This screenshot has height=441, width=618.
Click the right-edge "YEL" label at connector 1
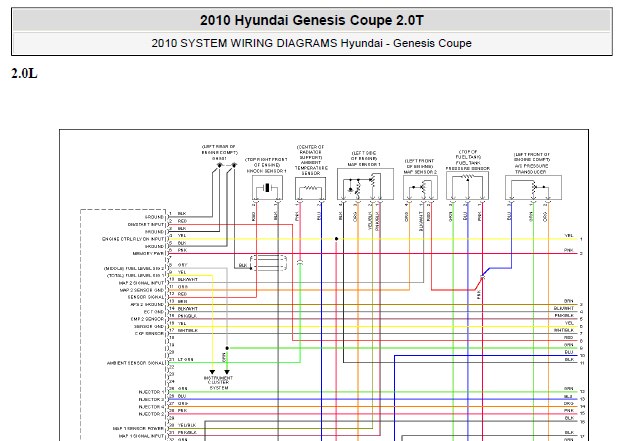pyautogui.click(x=569, y=236)
